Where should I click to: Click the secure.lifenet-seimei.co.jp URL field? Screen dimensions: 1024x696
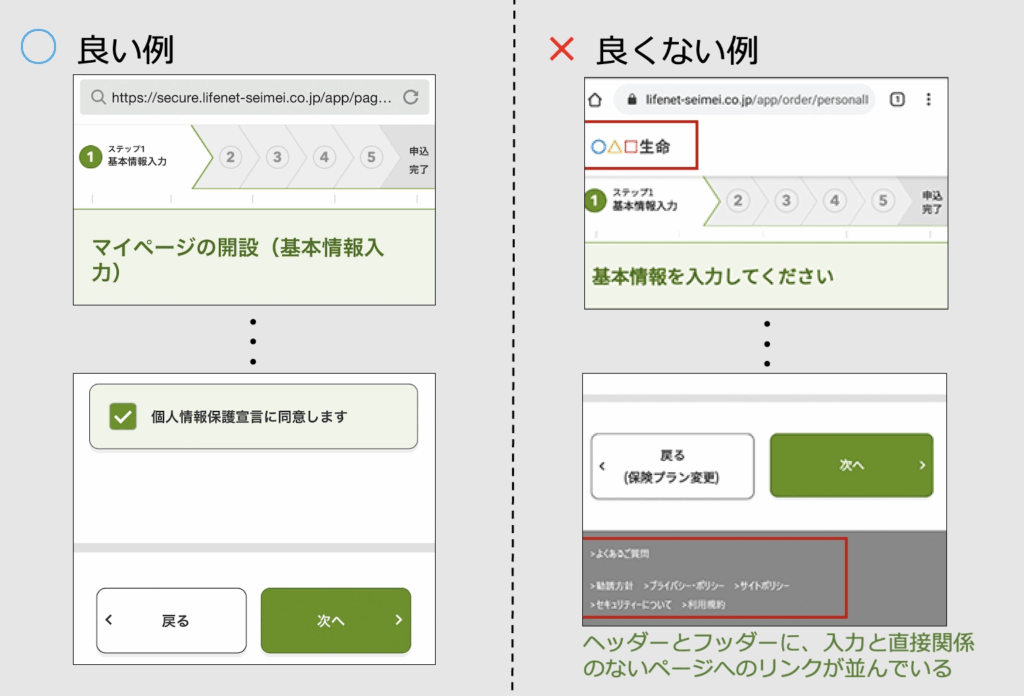[x=245, y=97]
